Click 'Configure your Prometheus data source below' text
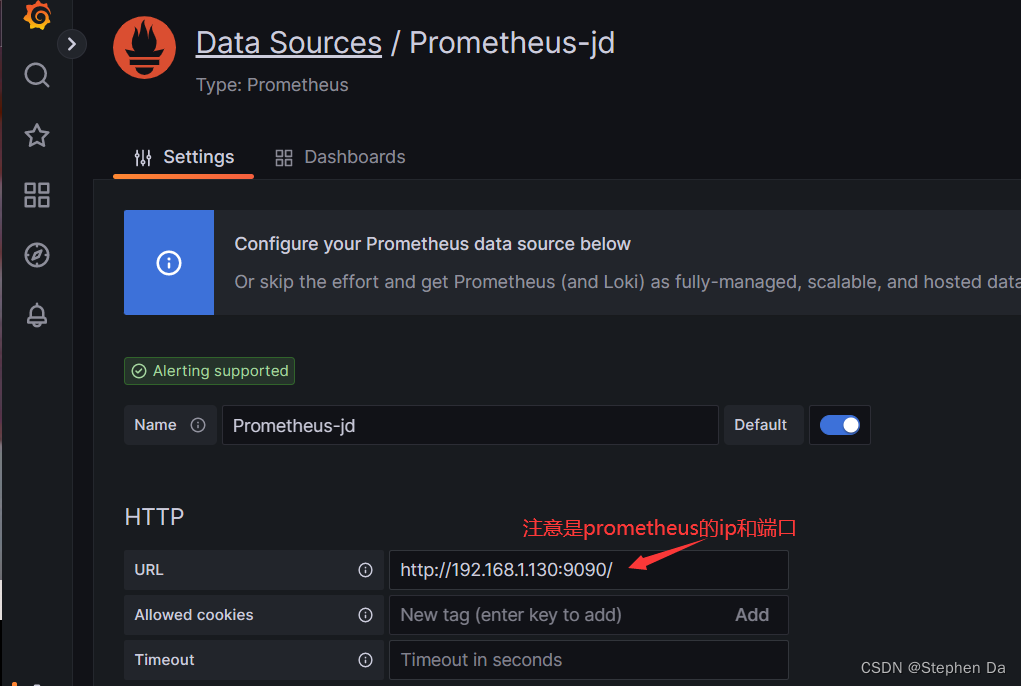The image size is (1021, 686). tap(432, 244)
